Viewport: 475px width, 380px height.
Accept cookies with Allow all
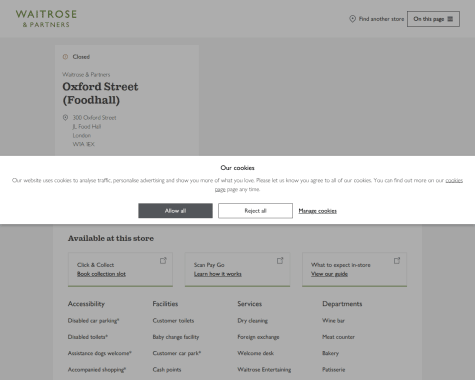point(175,211)
